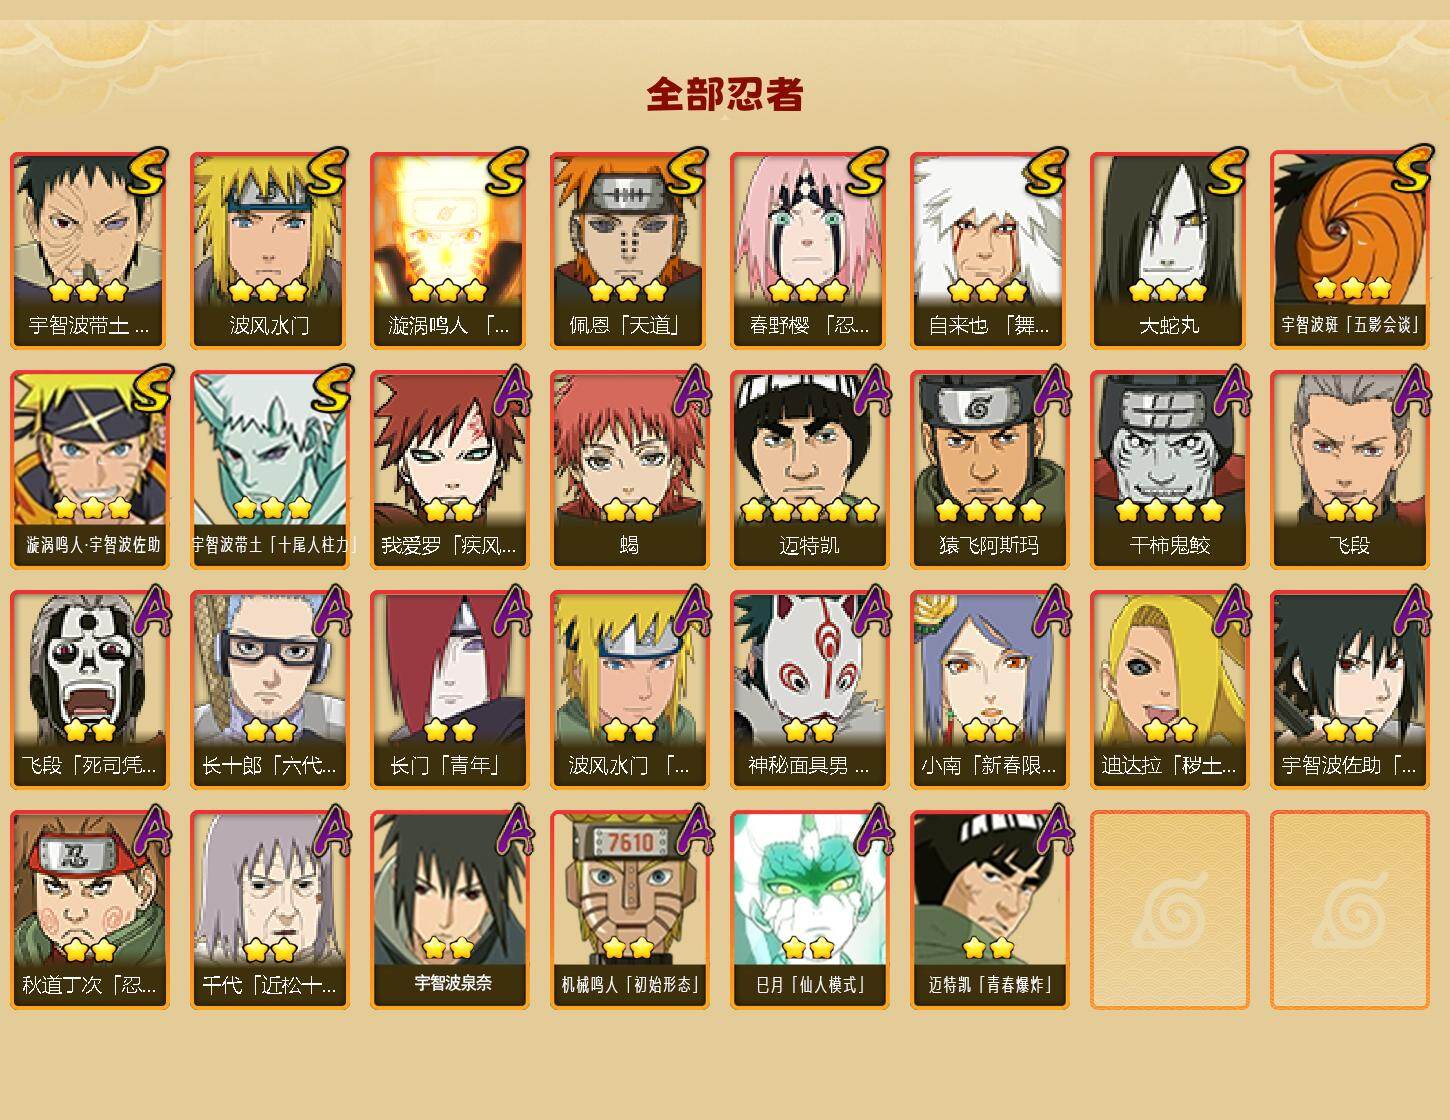The height and width of the screenshot is (1120, 1450).
Task: Open the 迈特凯 five-star card
Action: pyautogui.click(x=809, y=470)
